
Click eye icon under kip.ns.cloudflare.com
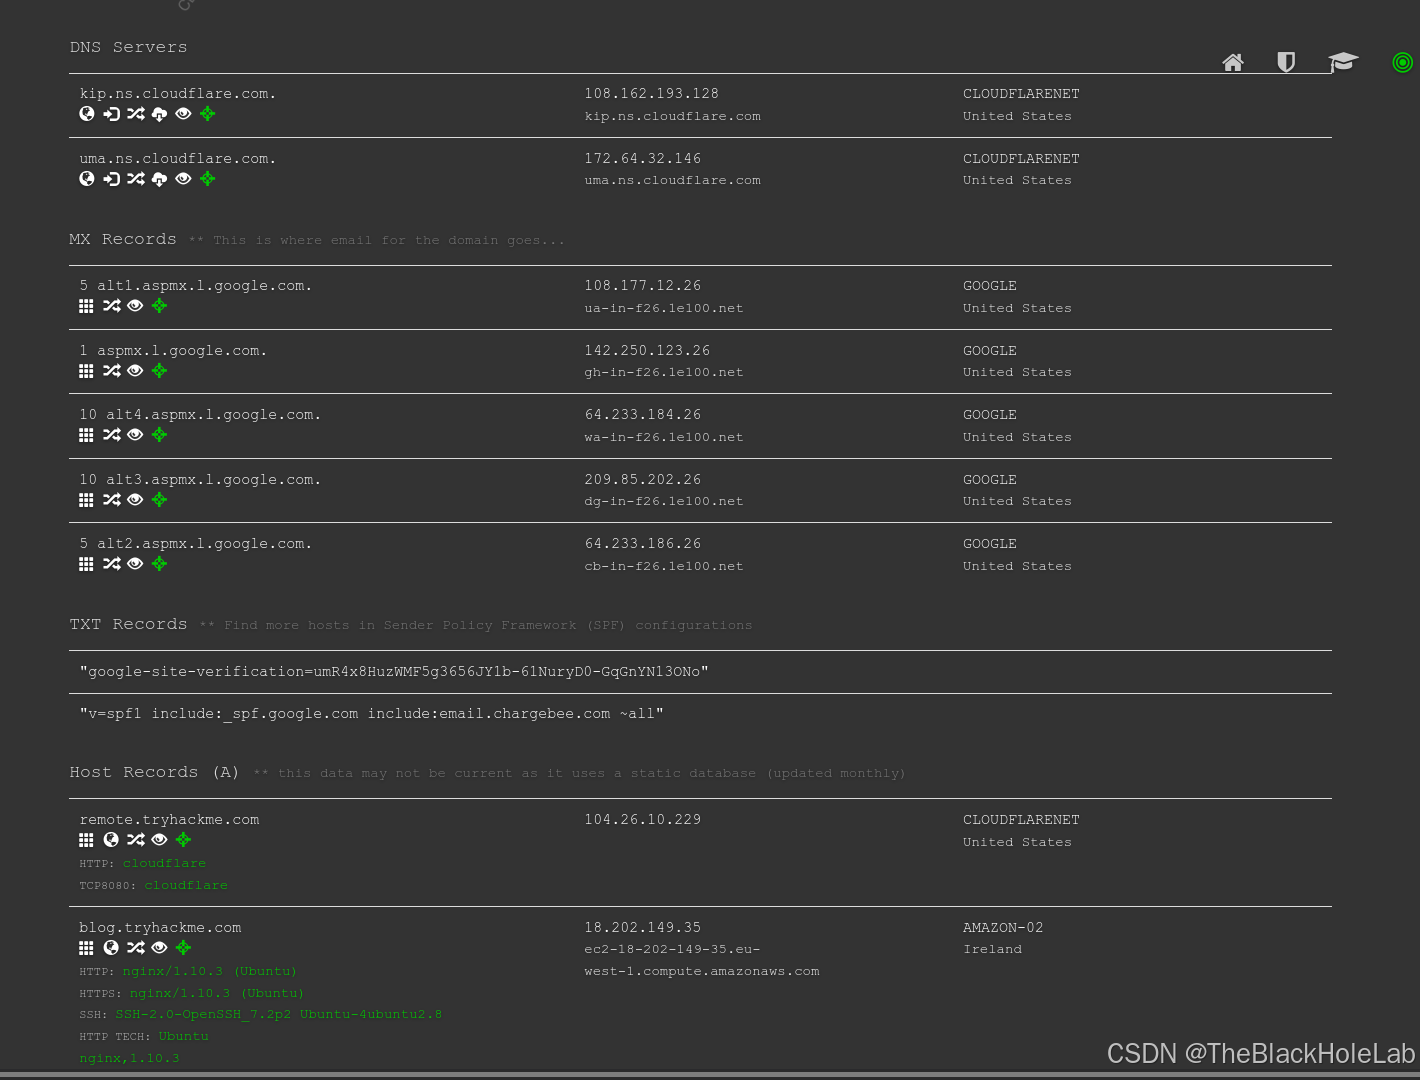pos(183,114)
